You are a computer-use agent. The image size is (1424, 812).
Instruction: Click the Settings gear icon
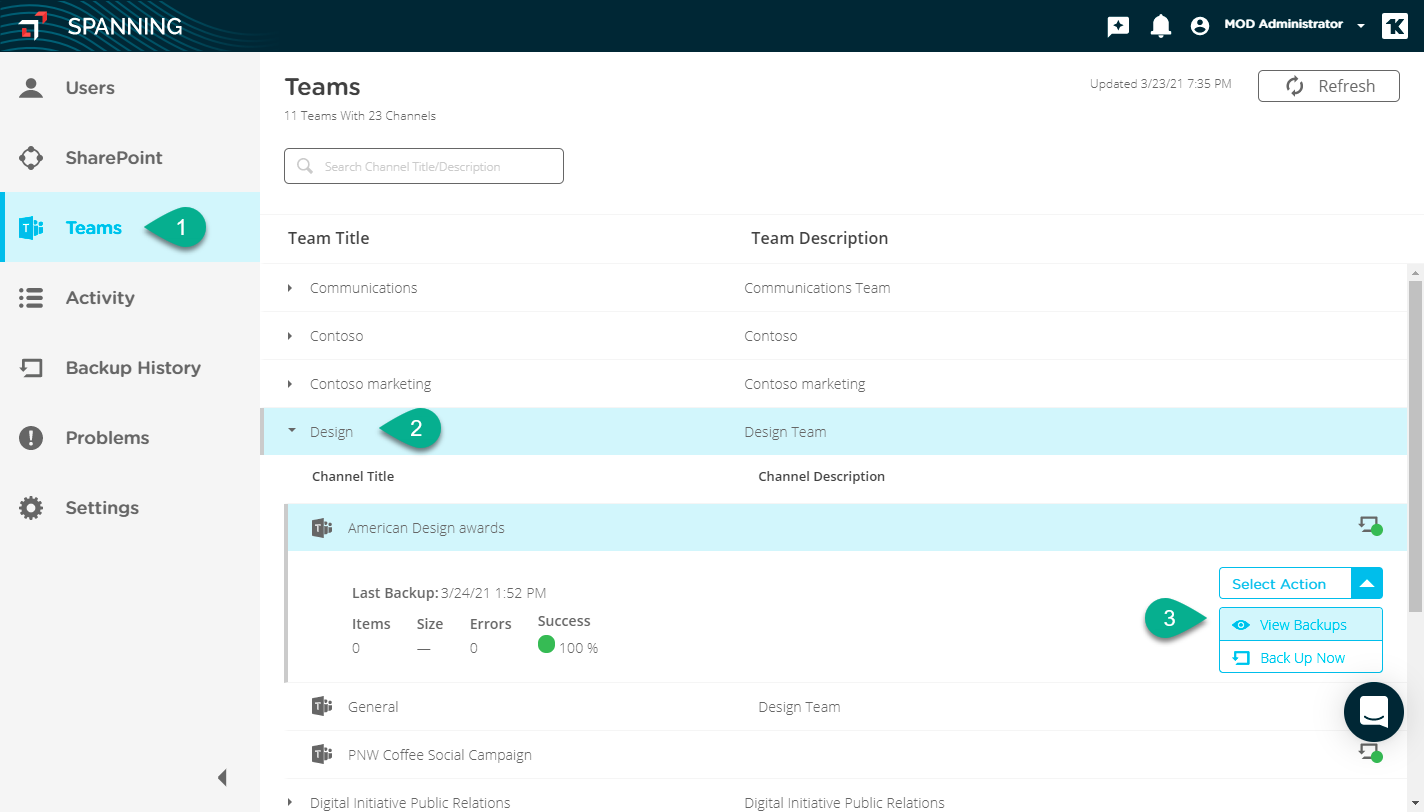31,508
